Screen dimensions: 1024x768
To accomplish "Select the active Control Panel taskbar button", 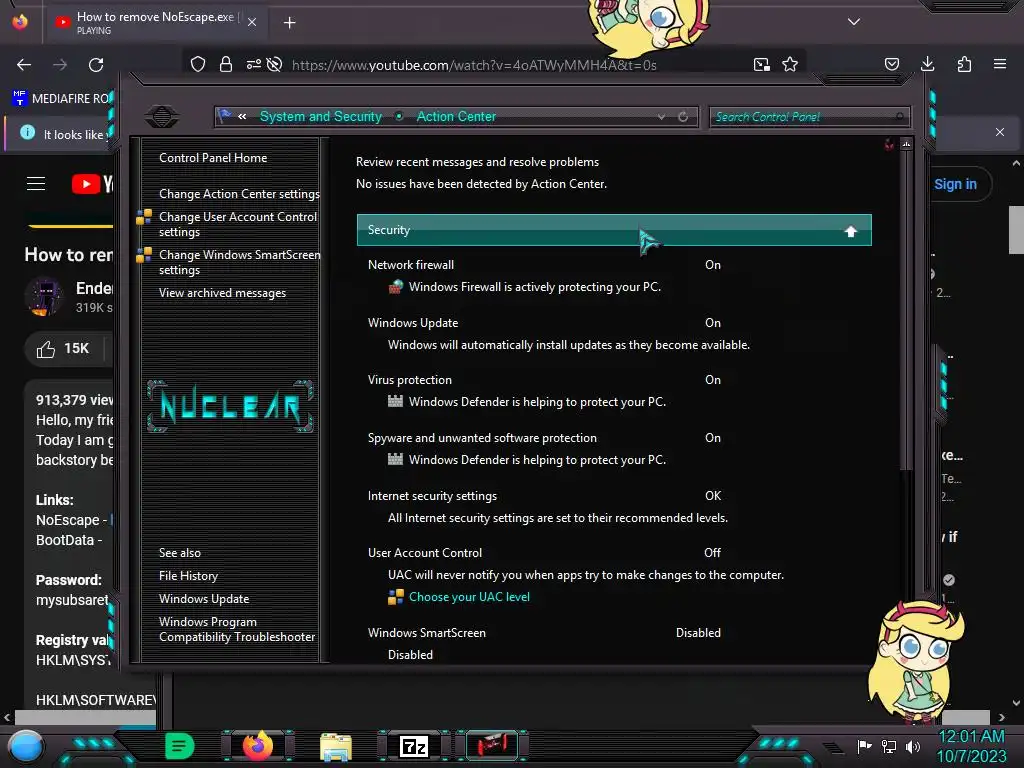I will [x=492, y=745].
